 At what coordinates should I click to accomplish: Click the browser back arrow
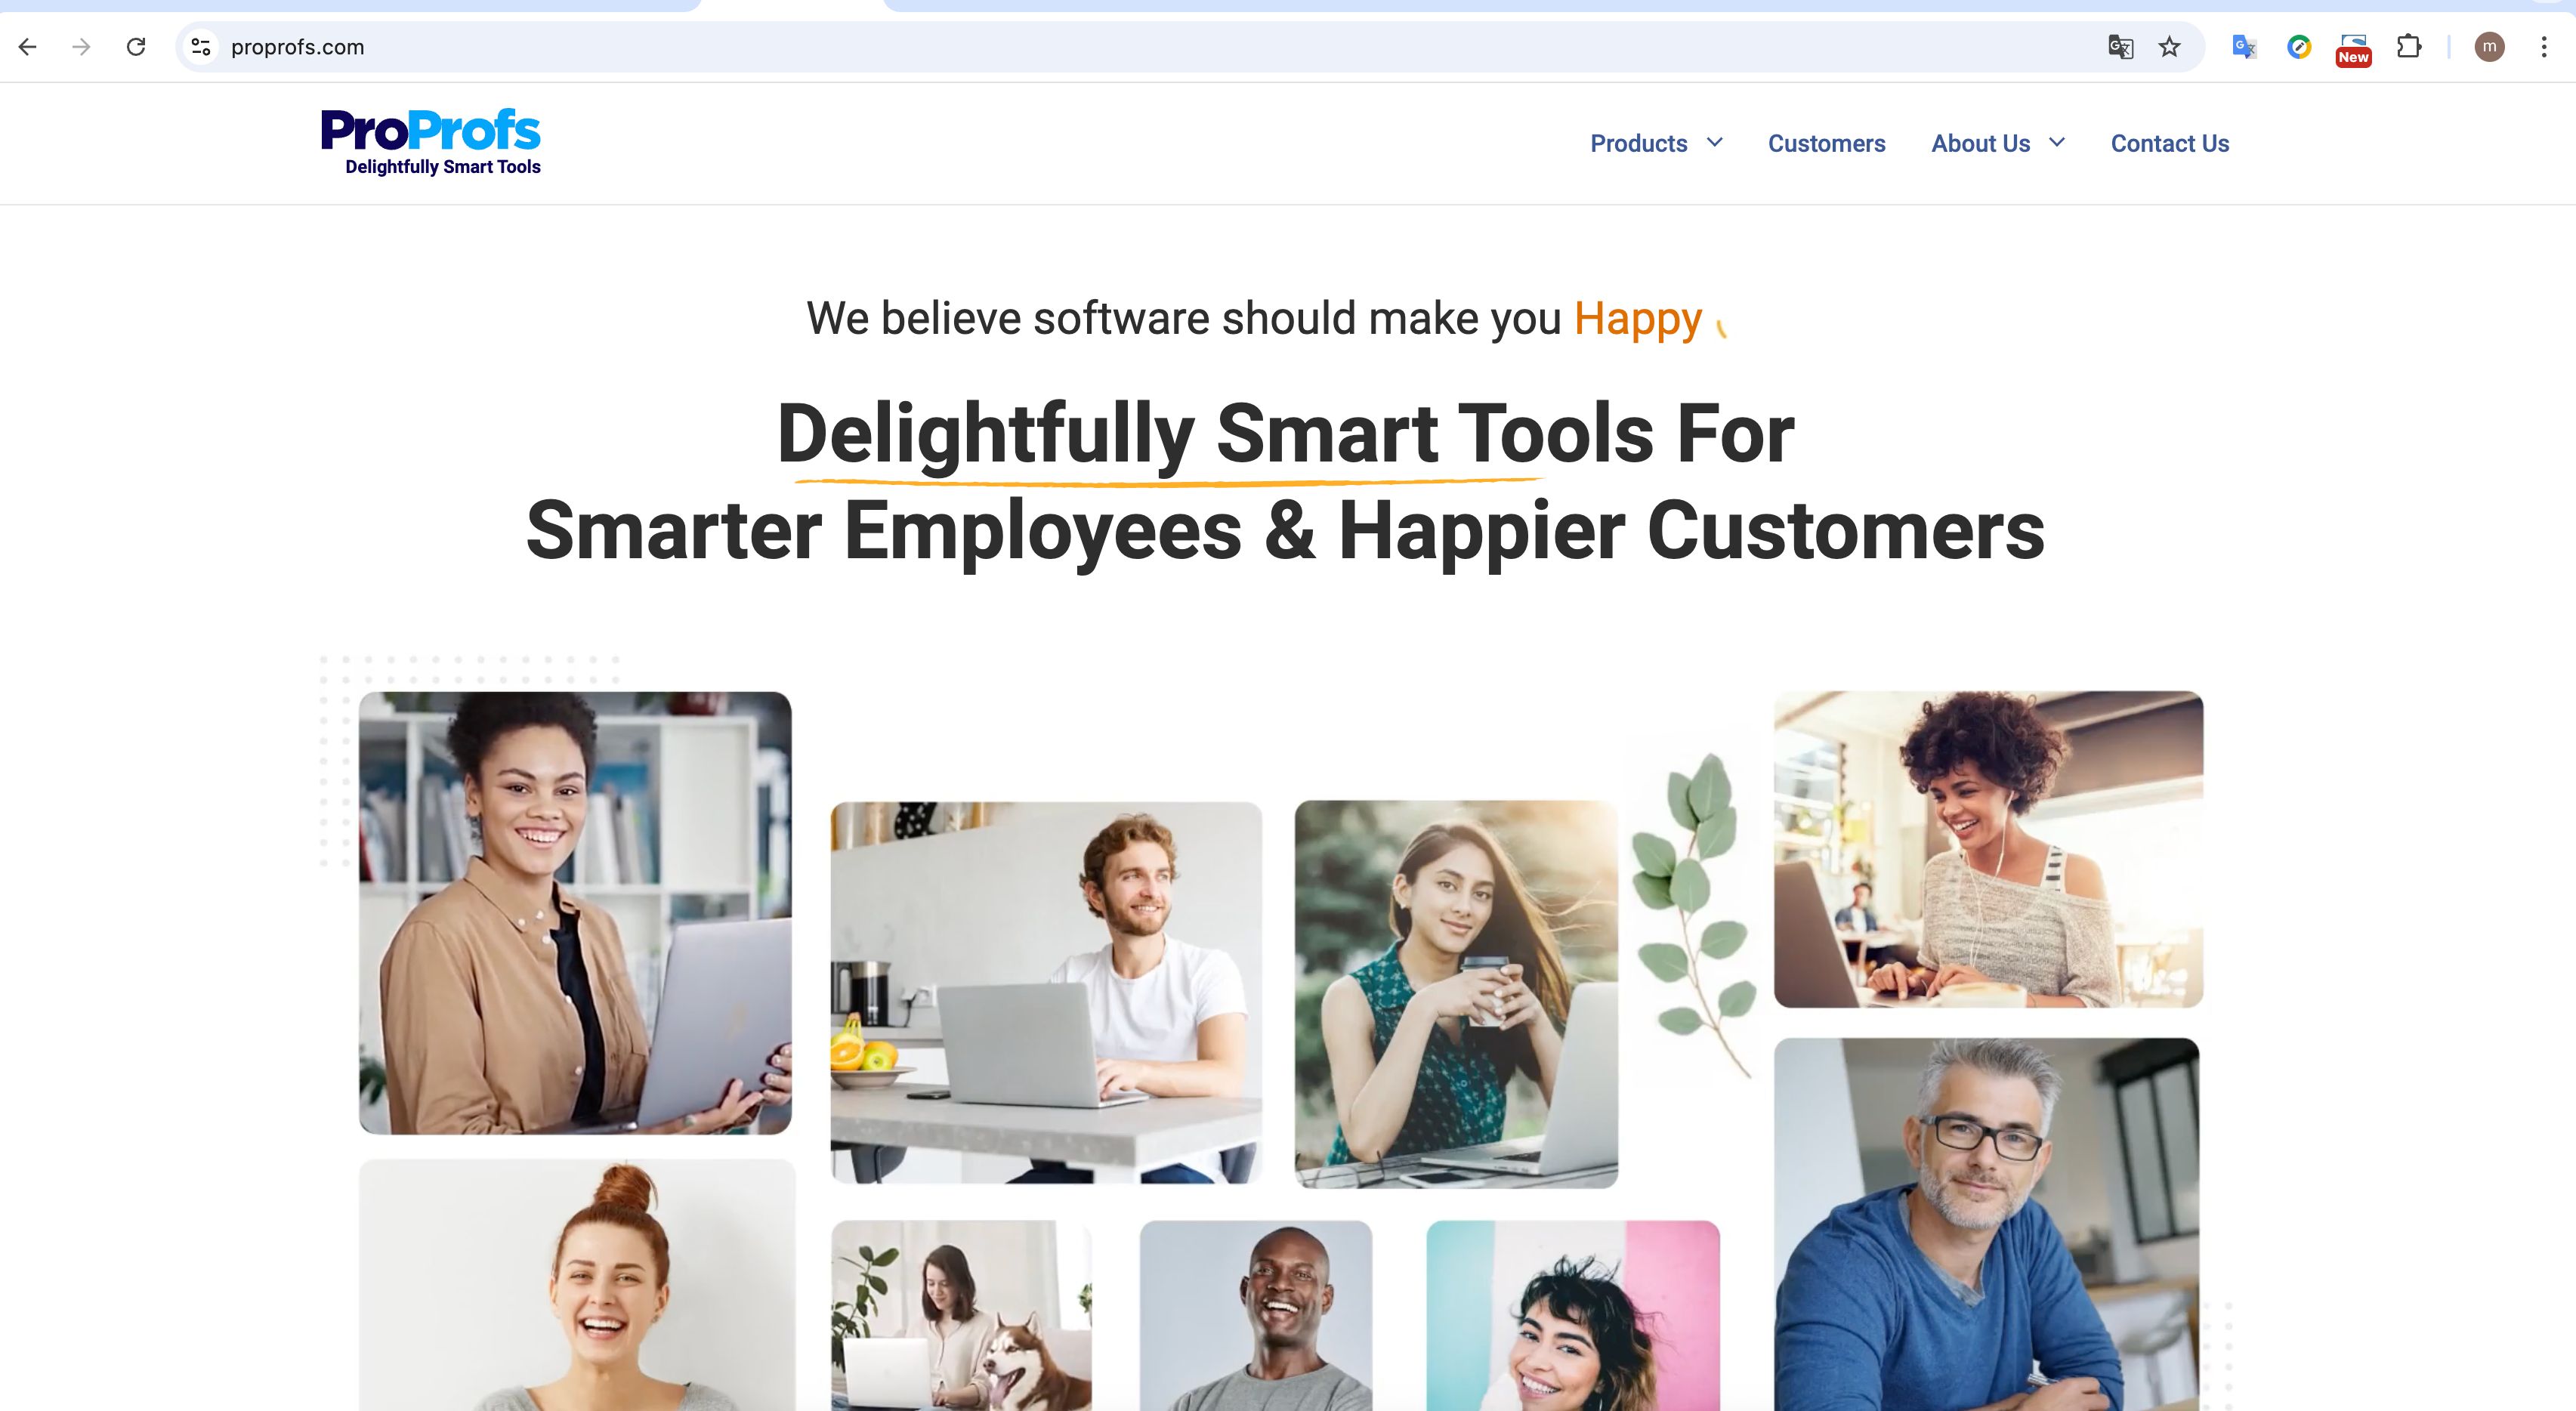pyautogui.click(x=28, y=47)
